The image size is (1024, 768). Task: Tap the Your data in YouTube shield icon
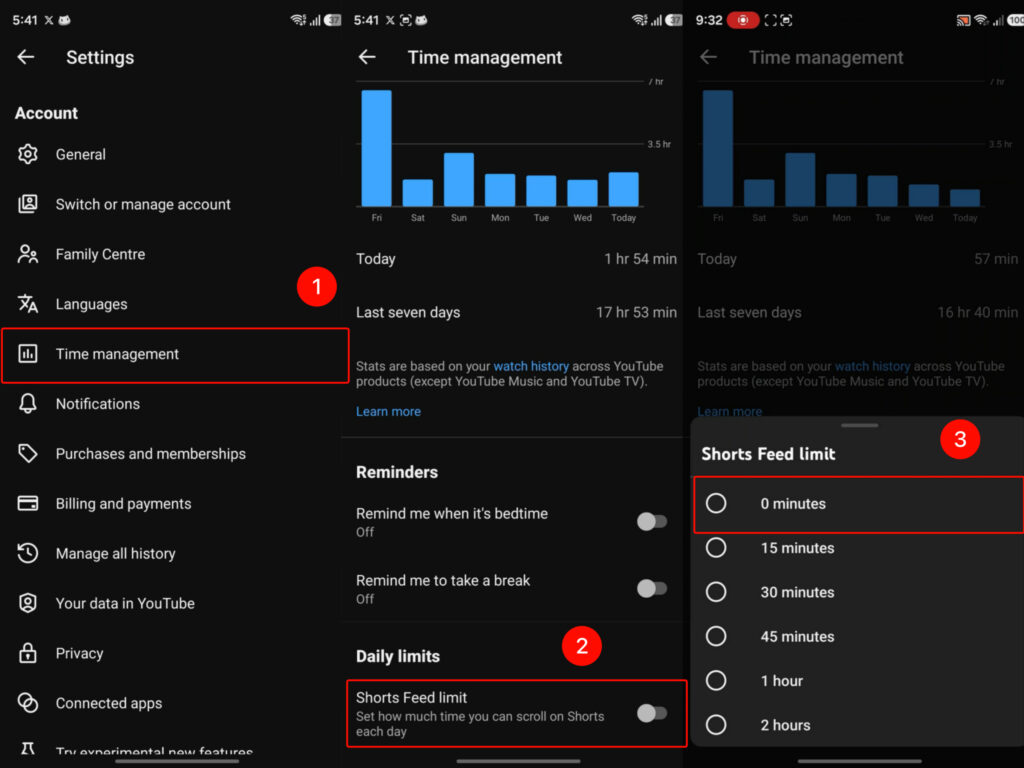click(27, 603)
